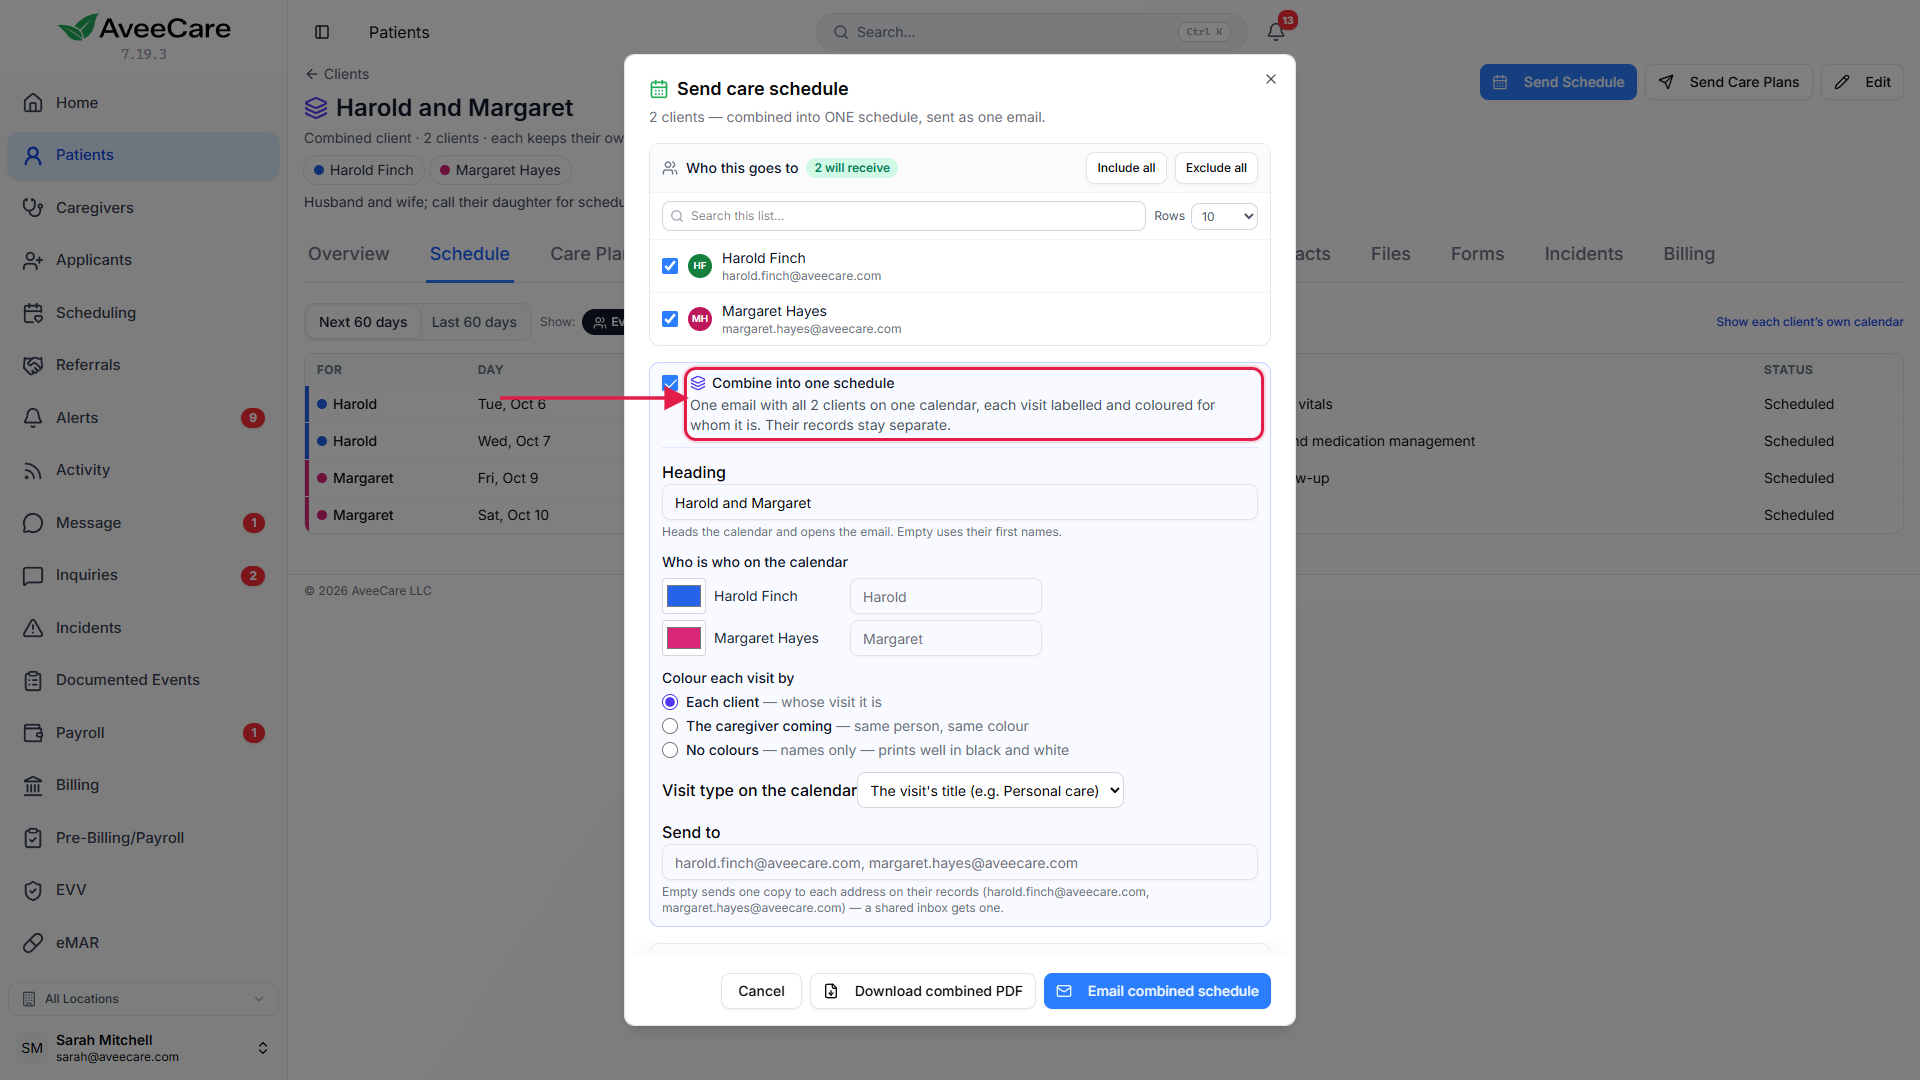Viewport: 1920px width, 1080px height.
Task: Click the Send to email field
Action: pyautogui.click(x=960, y=863)
